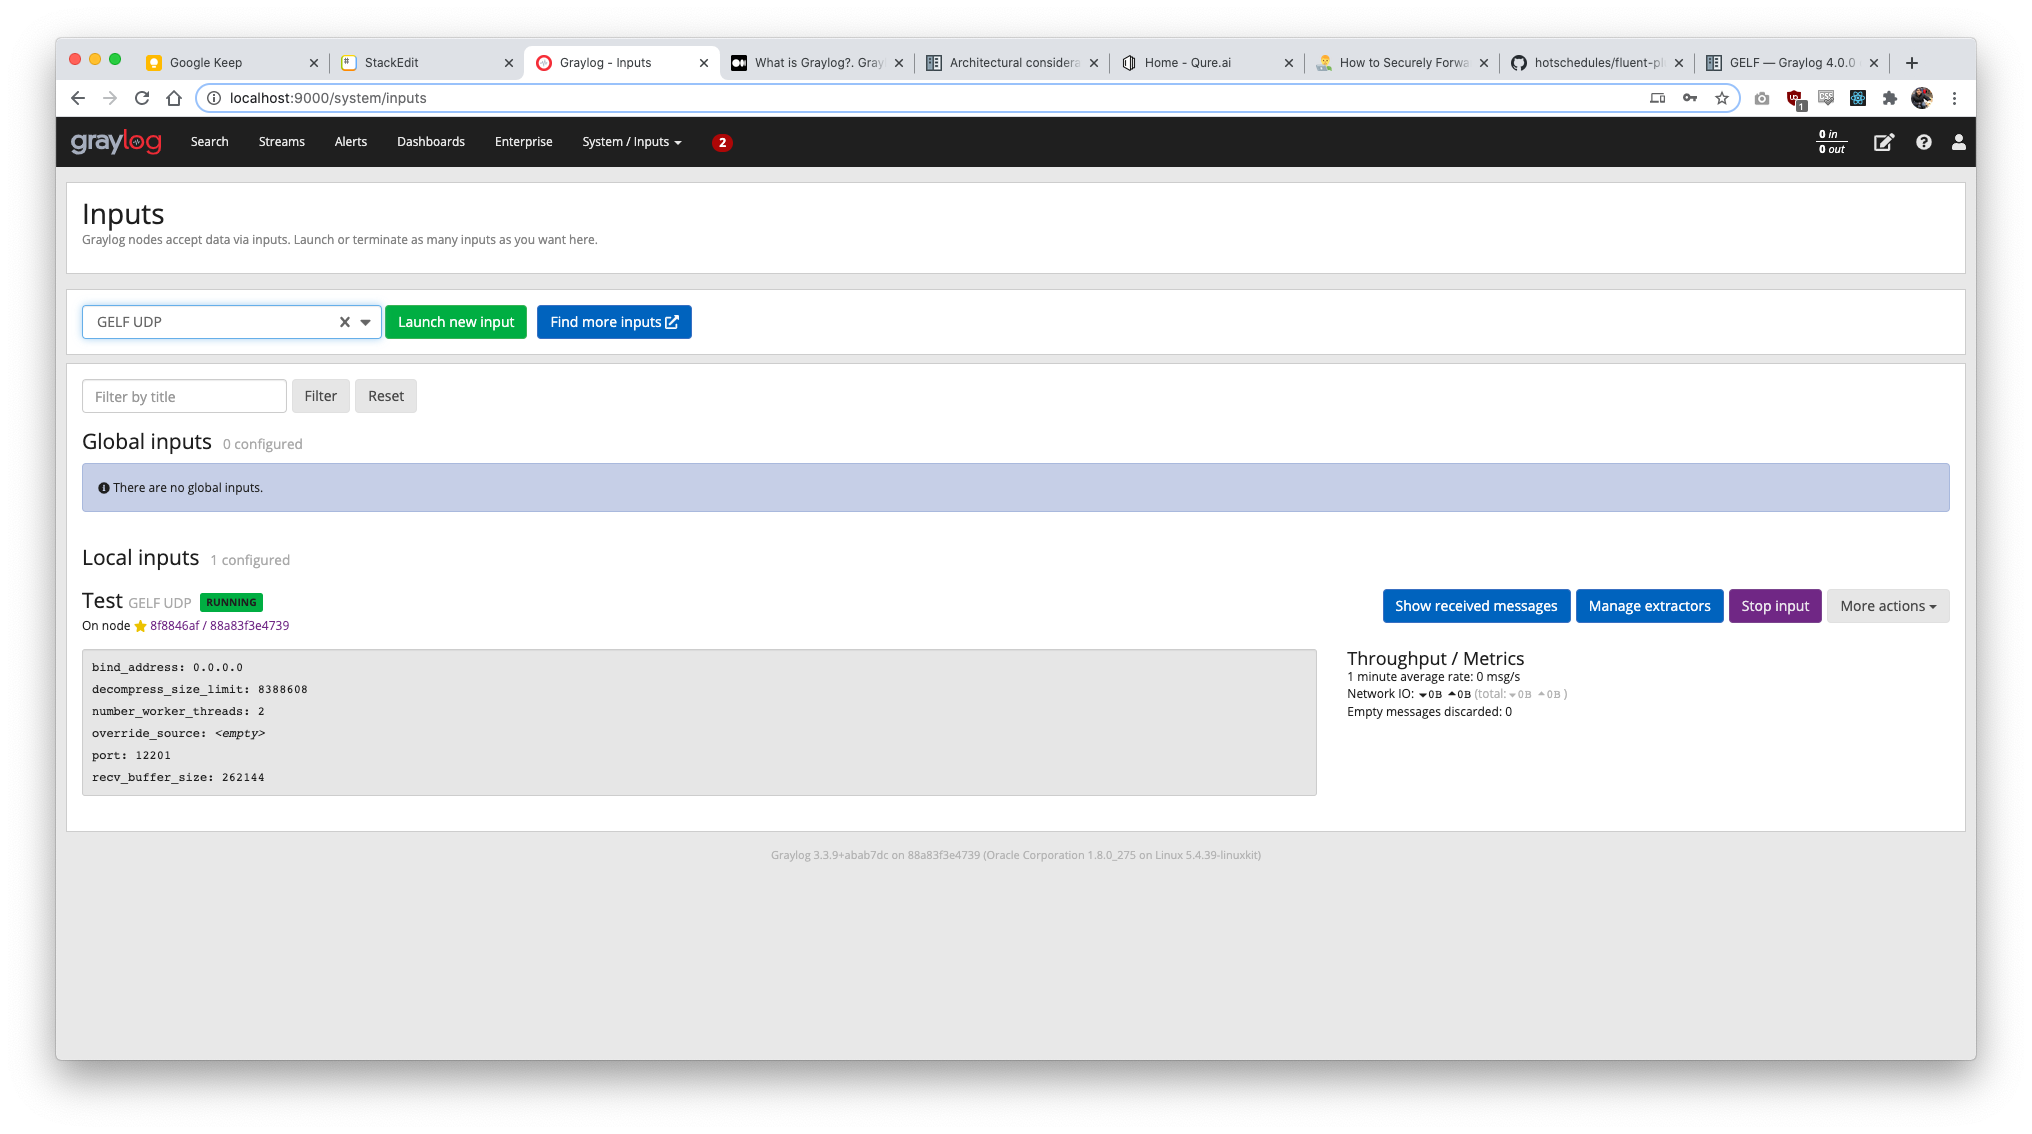
Task: Click the message throughput indicator top-right
Action: (1828, 141)
